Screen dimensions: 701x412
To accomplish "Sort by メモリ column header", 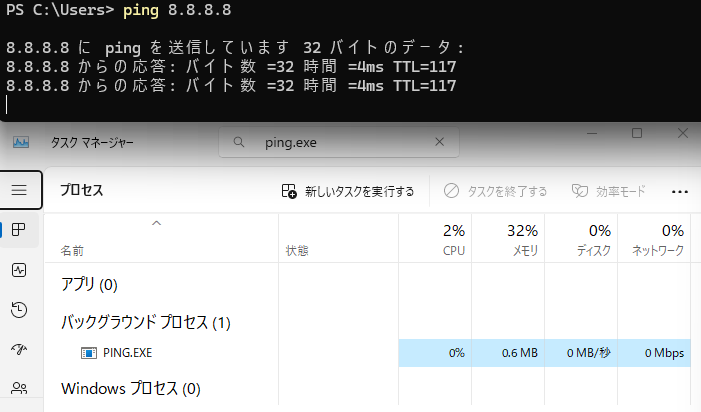I will point(508,238).
